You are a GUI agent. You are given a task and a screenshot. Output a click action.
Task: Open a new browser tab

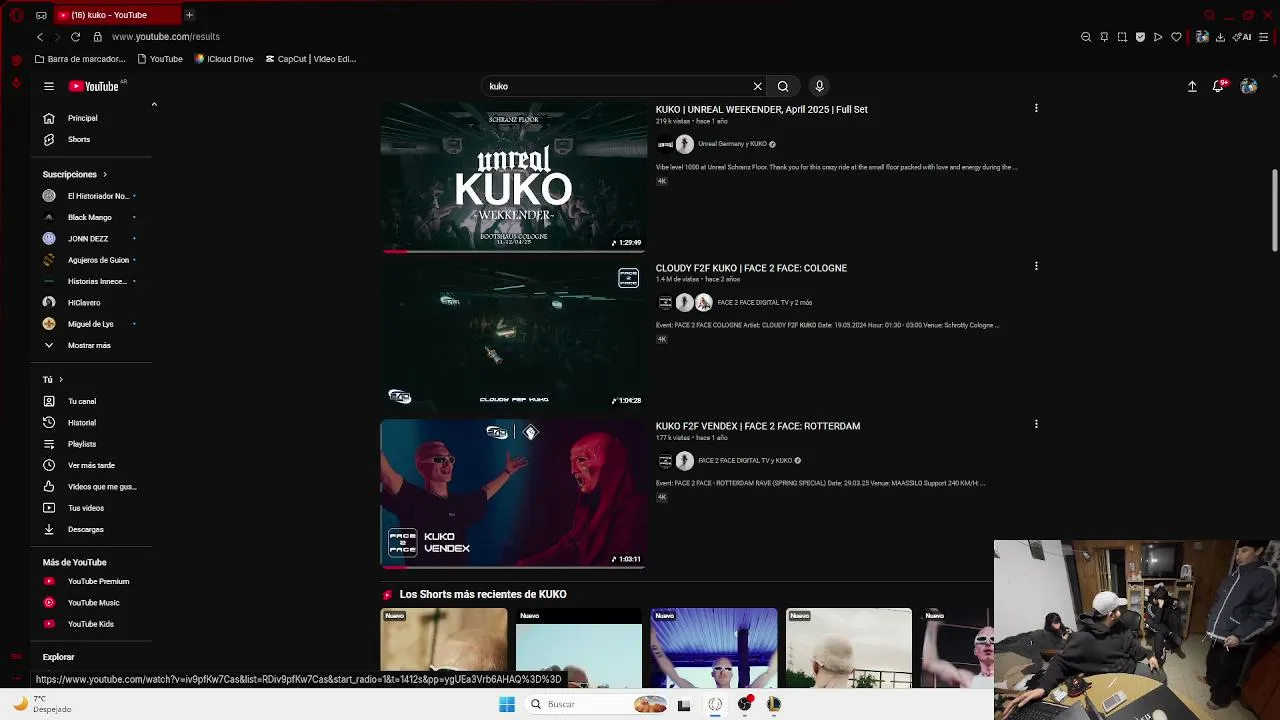(189, 15)
